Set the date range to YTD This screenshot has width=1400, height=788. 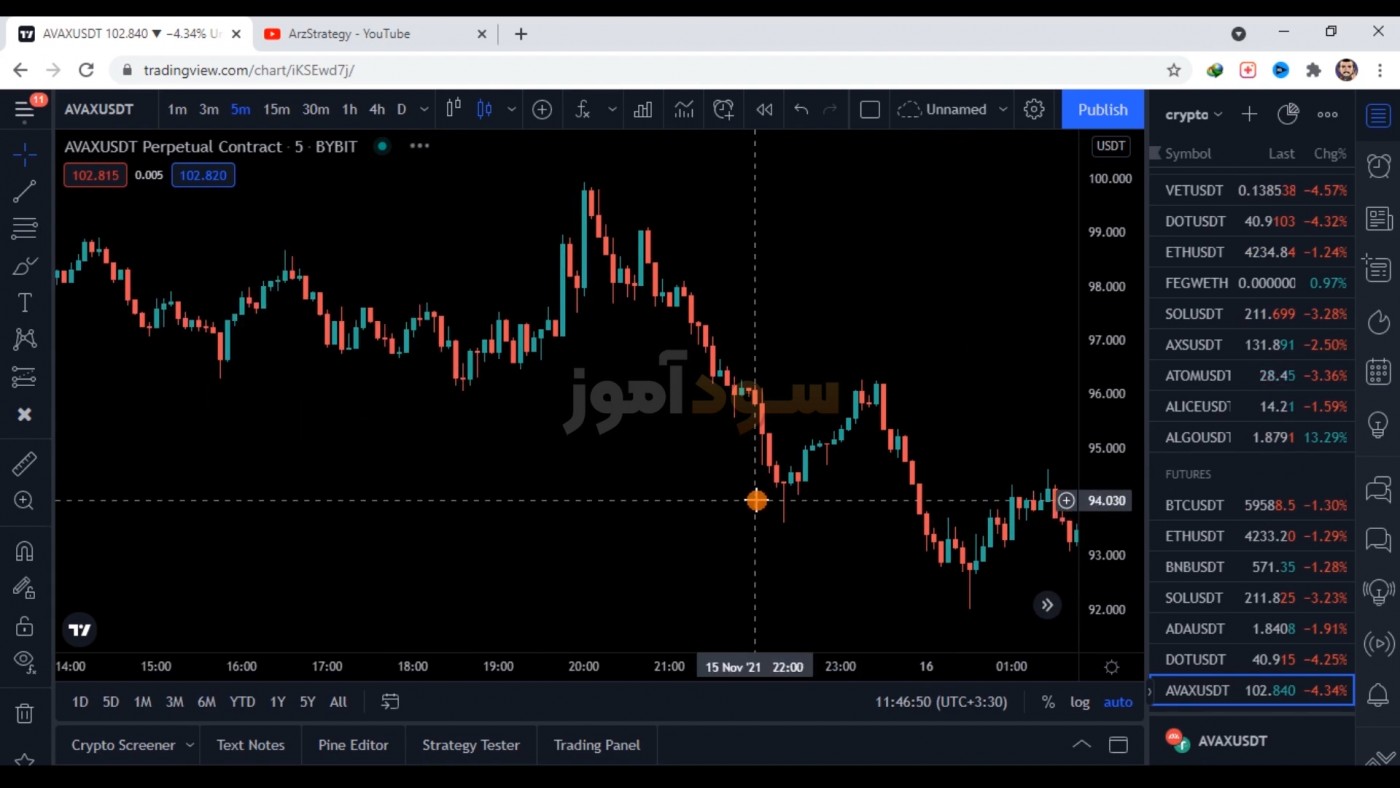[242, 702]
